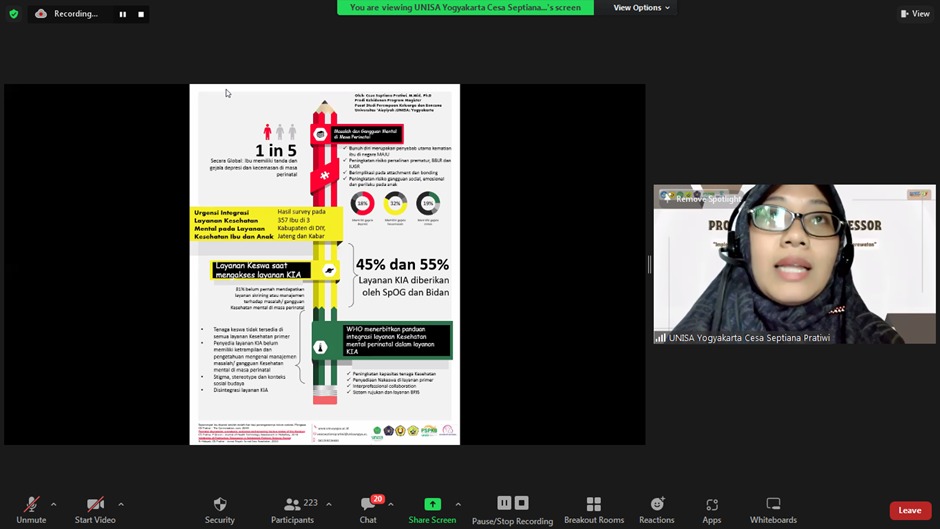Open the Apps panel
This screenshot has height=529, width=940.
tap(711, 509)
